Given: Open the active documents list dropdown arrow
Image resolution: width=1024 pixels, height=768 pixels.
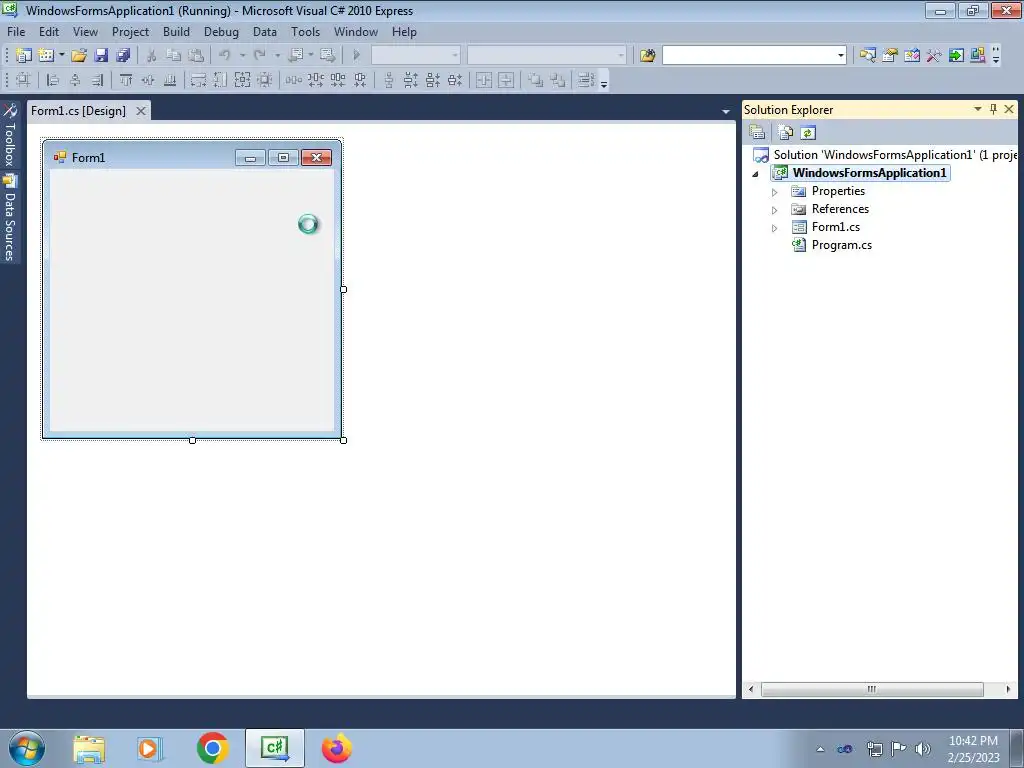Looking at the screenshot, I should coord(726,112).
